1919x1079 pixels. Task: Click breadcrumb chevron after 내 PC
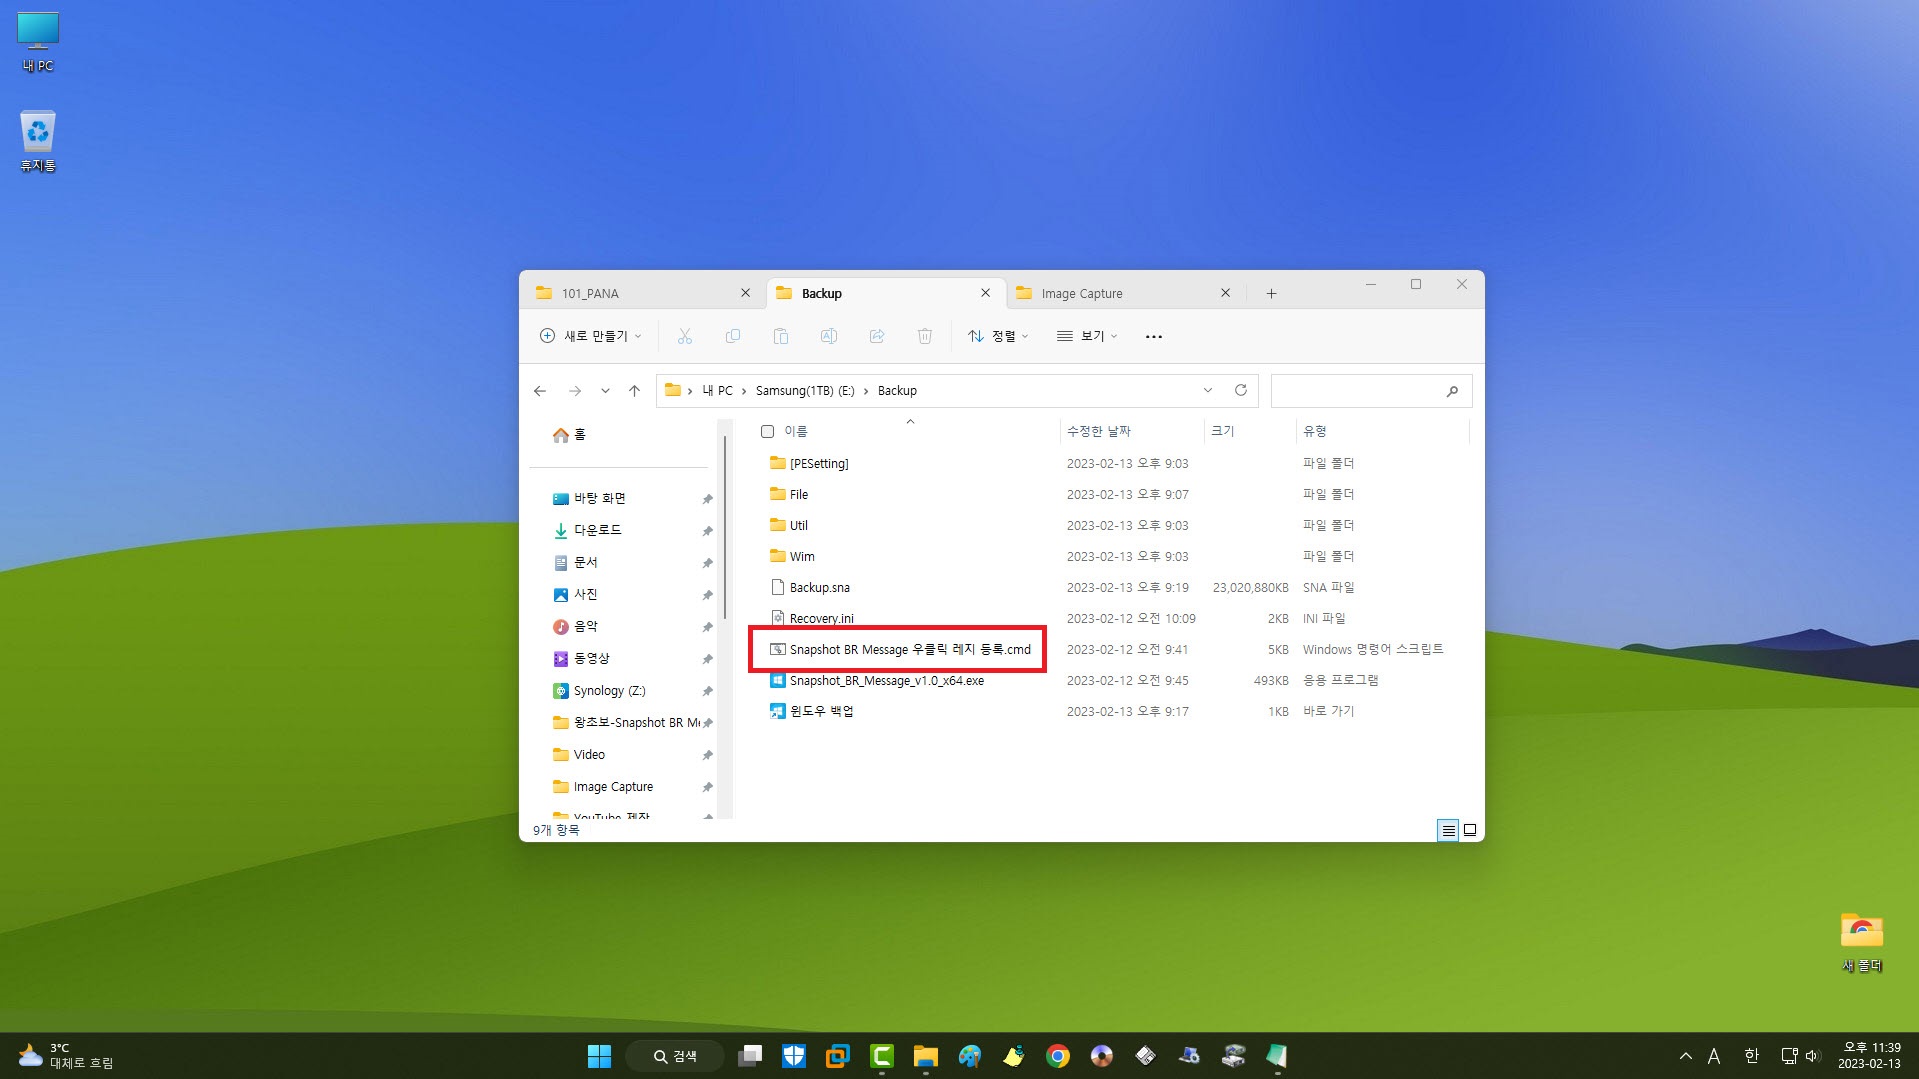pos(744,391)
